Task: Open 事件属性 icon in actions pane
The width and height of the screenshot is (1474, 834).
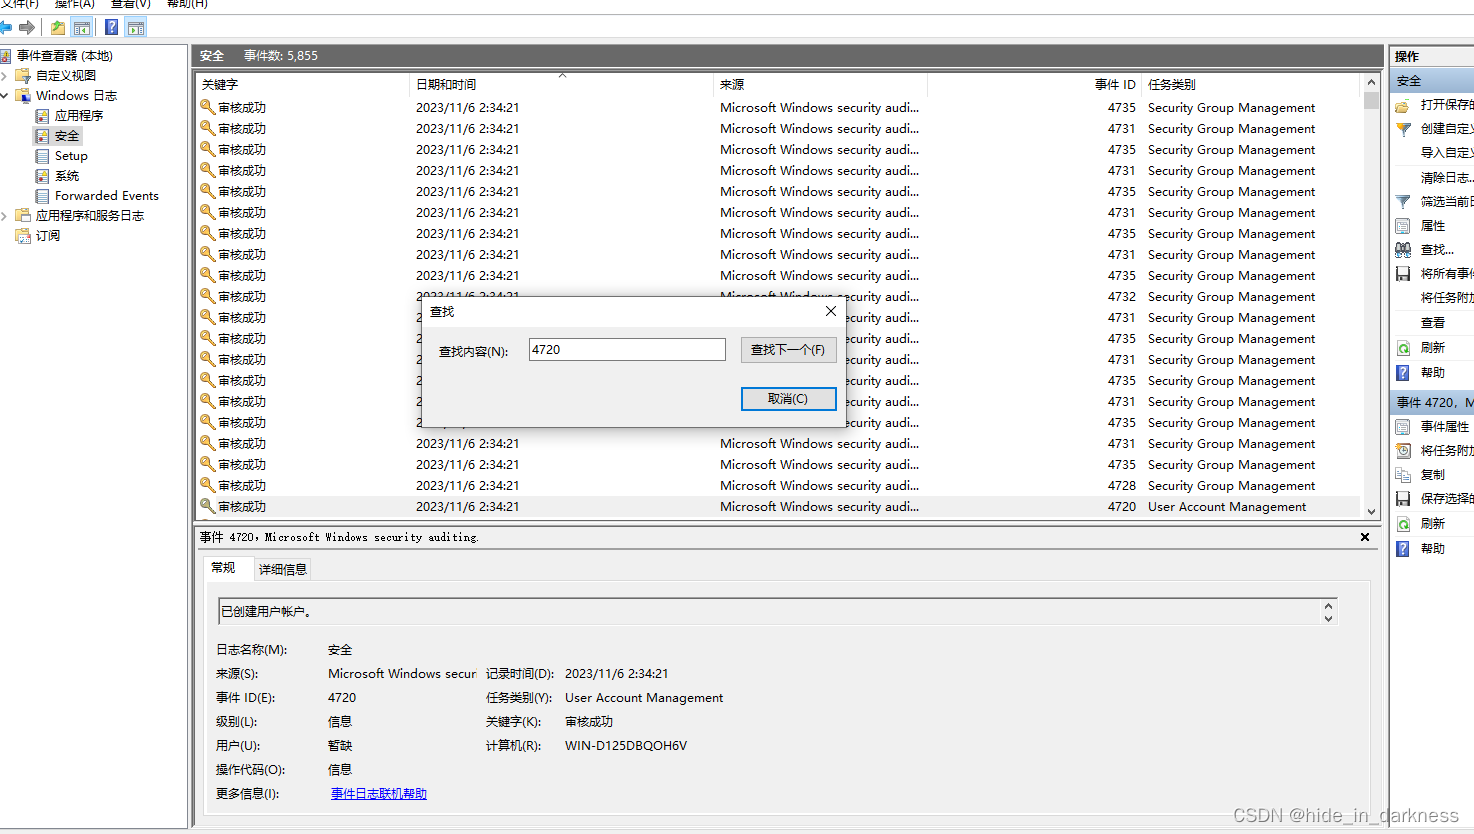Action: click(1403, 427)
